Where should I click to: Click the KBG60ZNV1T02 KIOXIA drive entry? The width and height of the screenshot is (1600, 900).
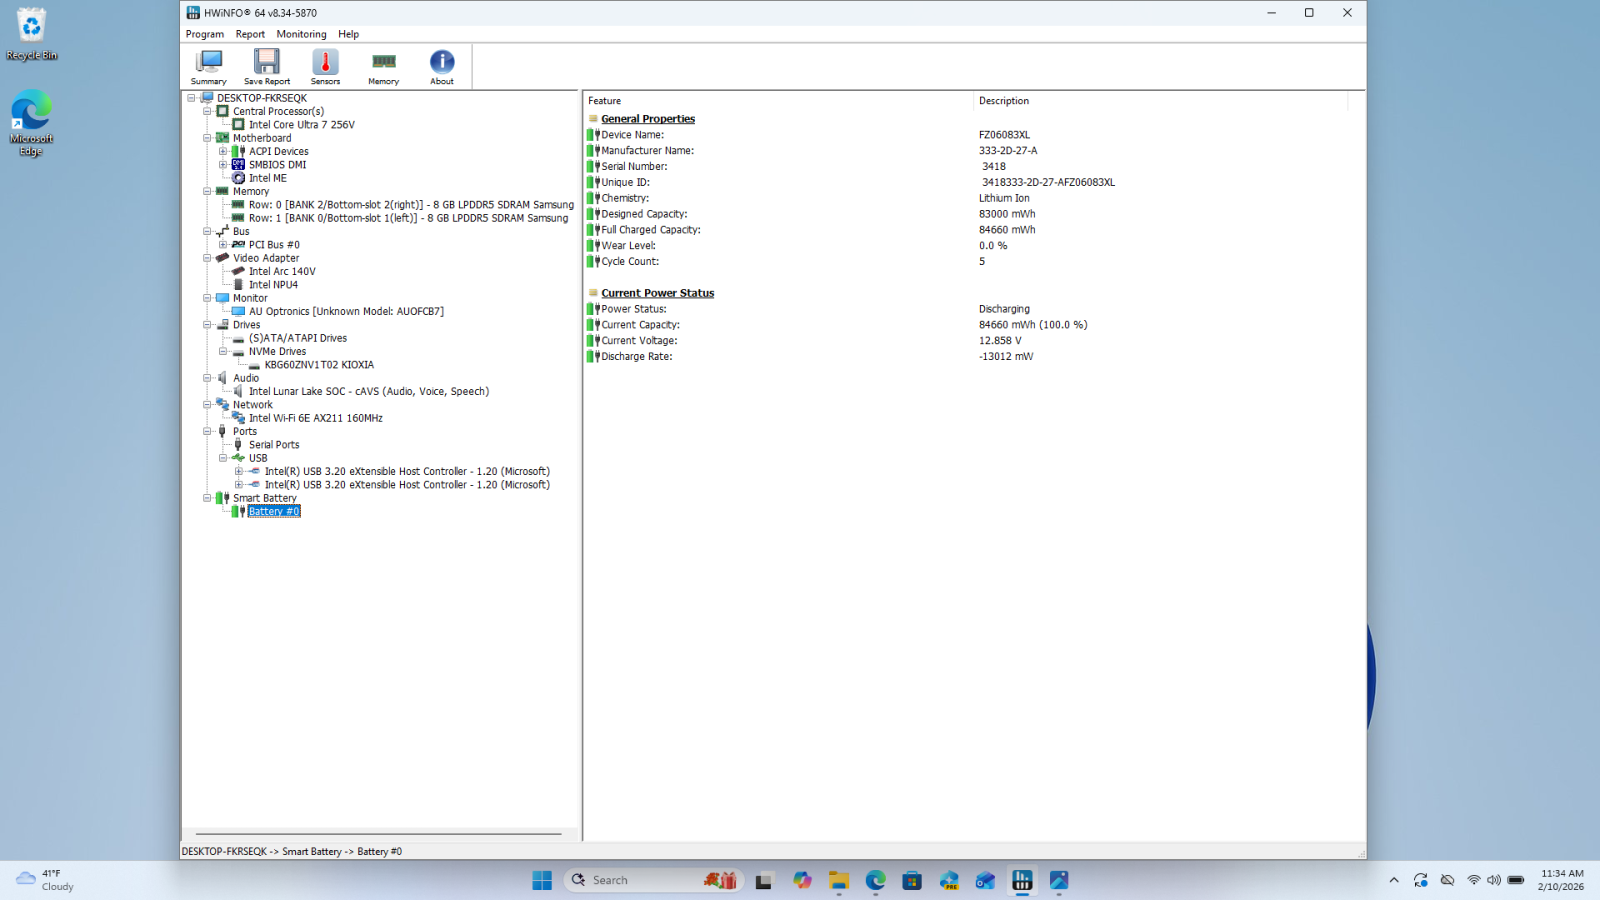[x=319, y=365]
